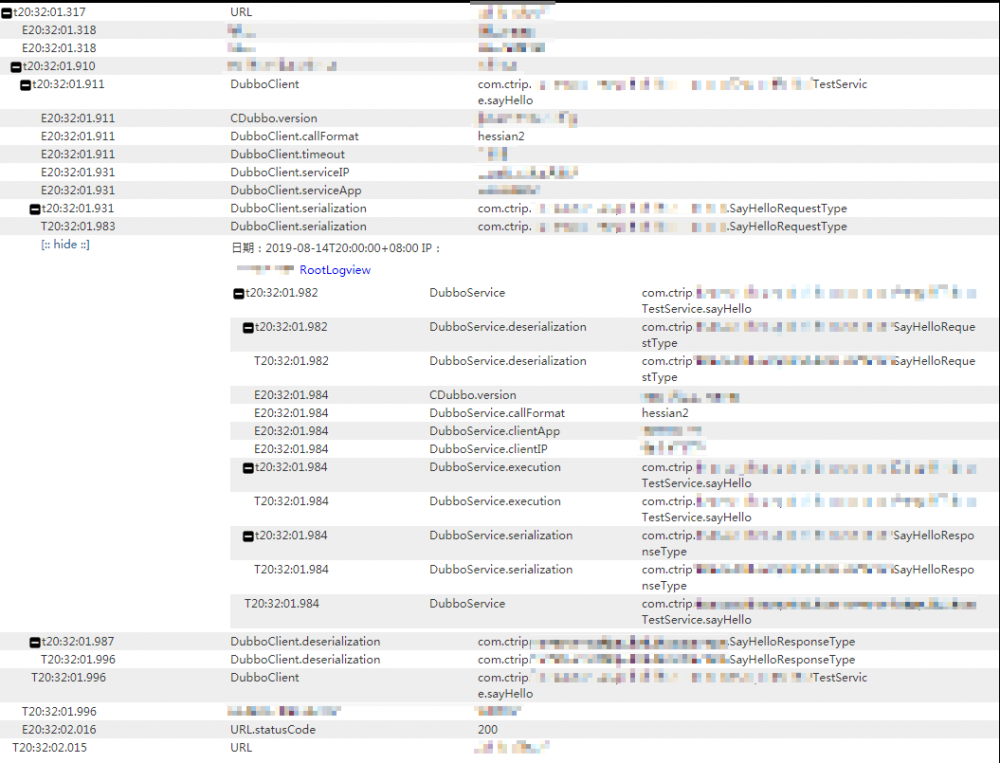Collapse the t20:32:01.911 DubboClient node

click(x=26, y=85)
